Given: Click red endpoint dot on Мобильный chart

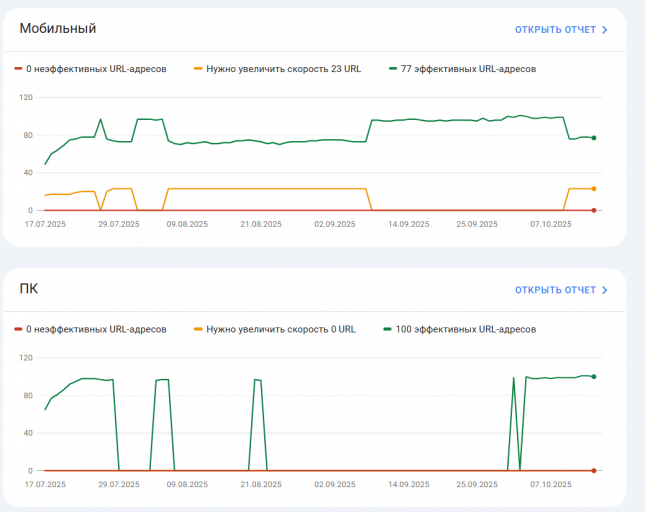Looking at the screenshot, I should [x=594, y=210].
